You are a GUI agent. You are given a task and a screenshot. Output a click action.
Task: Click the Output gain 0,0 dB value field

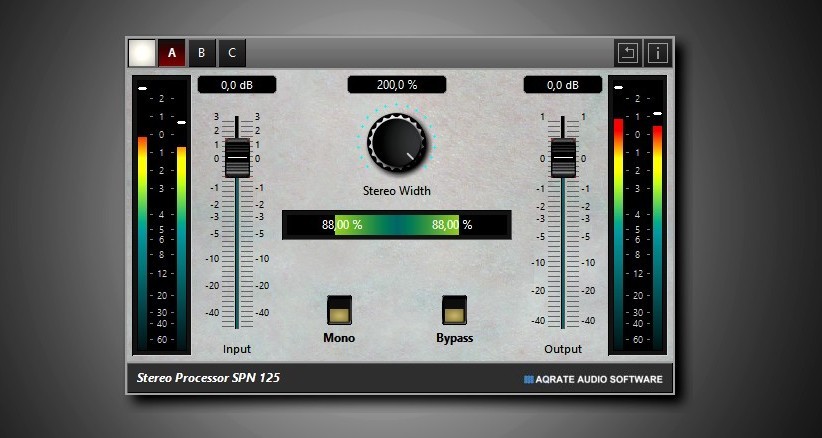[563, 85]
